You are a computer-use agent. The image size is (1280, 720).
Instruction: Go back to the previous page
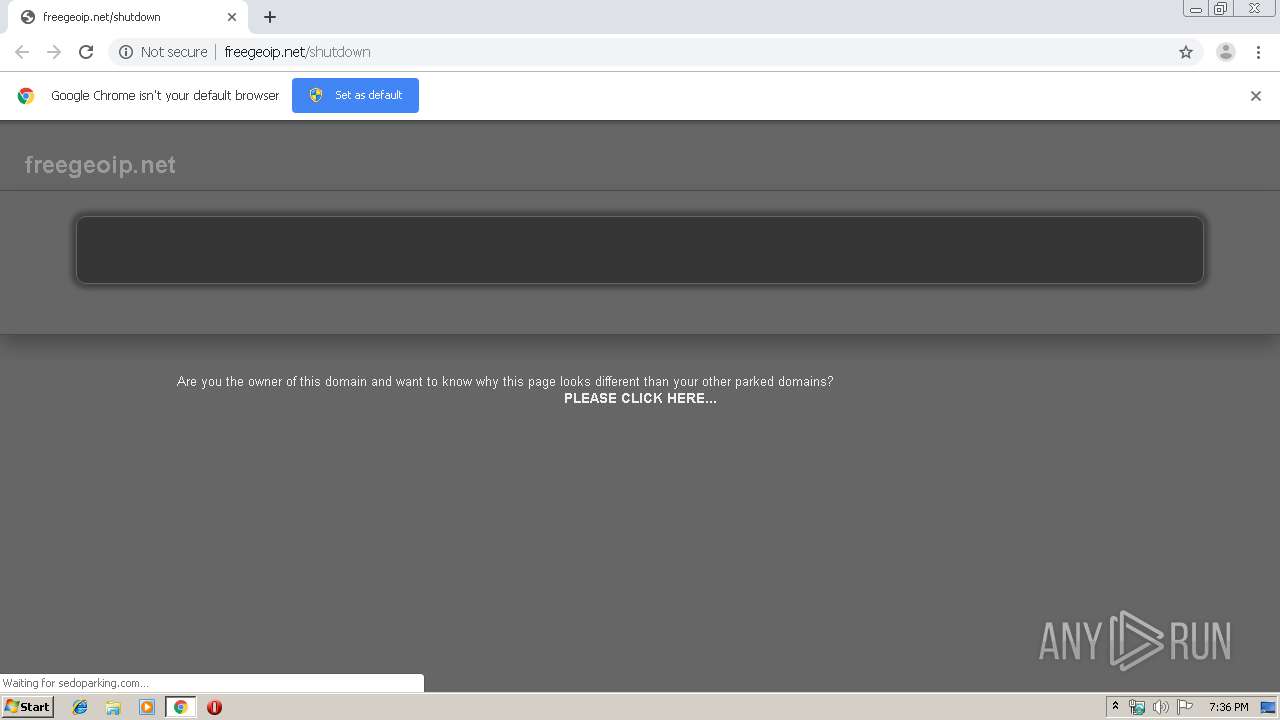22,52
